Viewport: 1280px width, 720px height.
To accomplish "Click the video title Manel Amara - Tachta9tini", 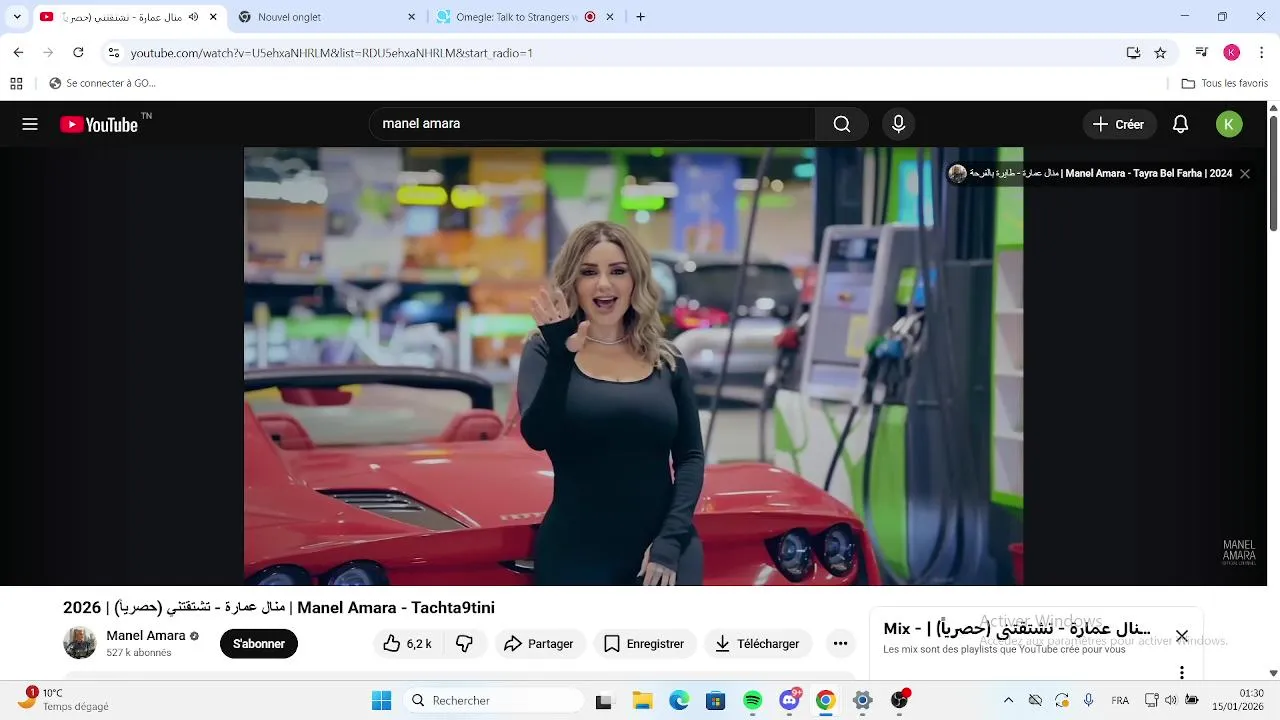I will click(x=279, y=607).
